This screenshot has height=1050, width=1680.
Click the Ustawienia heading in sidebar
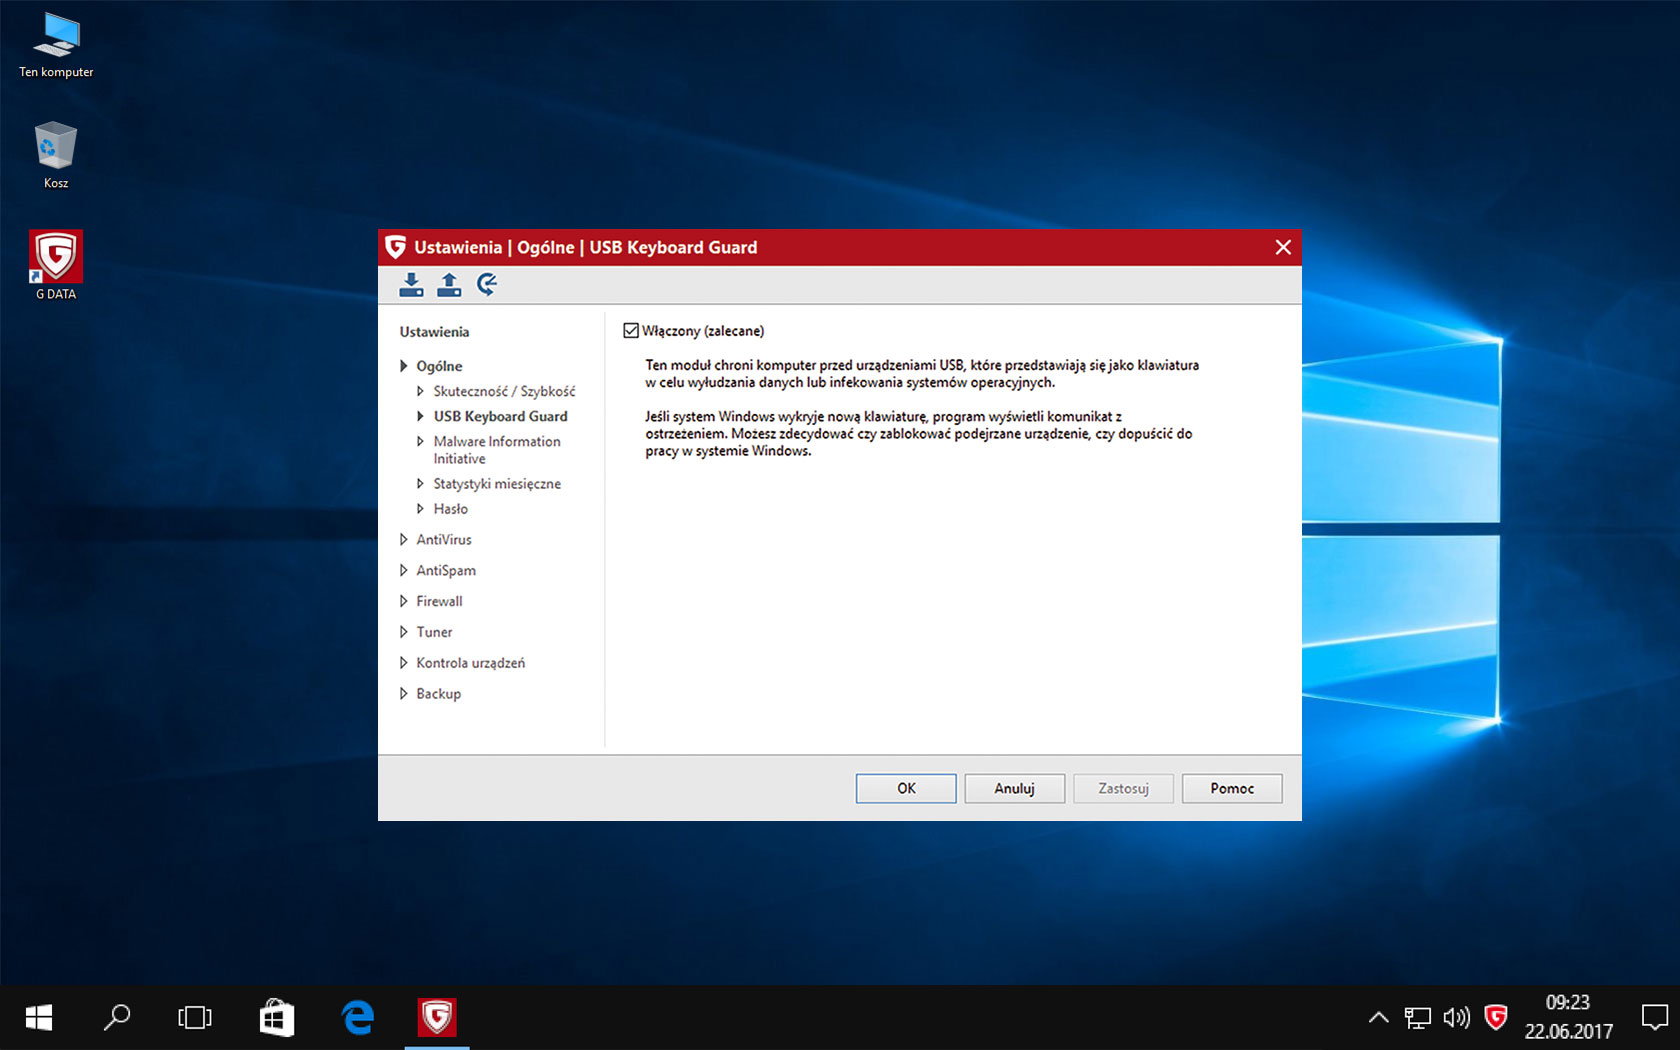pyautogui.click(x=434, y=332)
